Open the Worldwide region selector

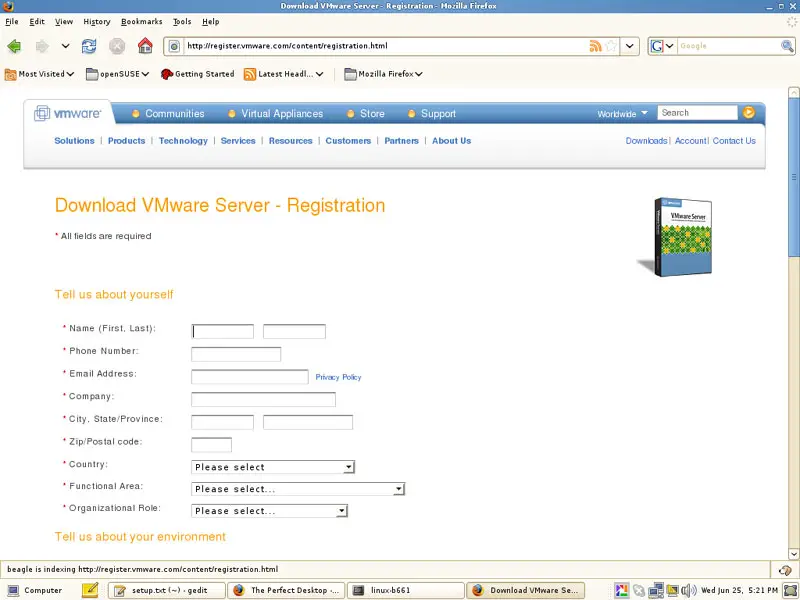pos(622,114)
